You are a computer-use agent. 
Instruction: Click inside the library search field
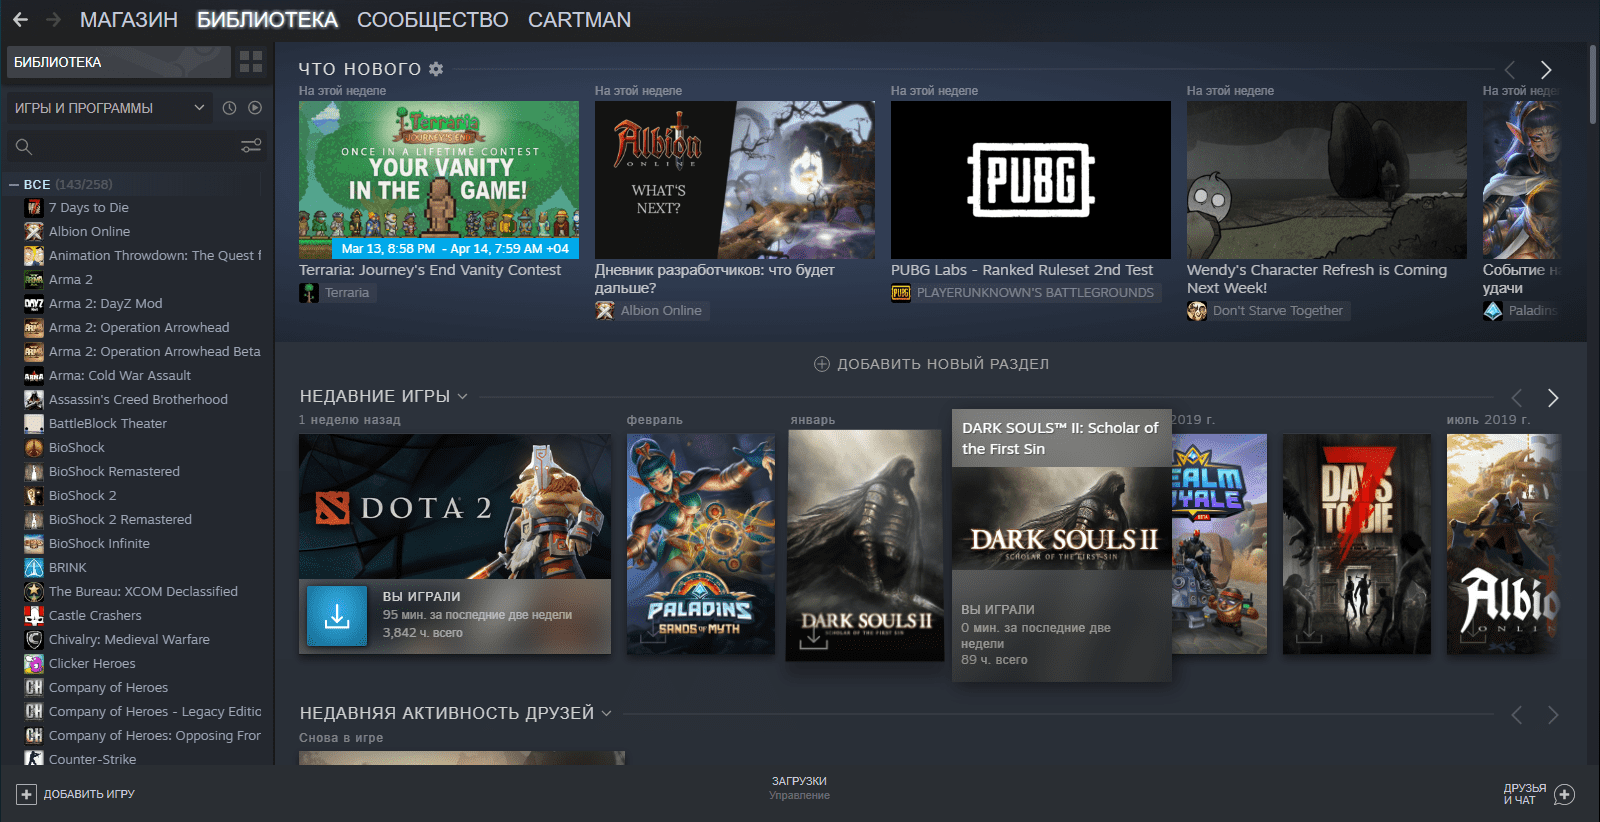tap(135, 147)
